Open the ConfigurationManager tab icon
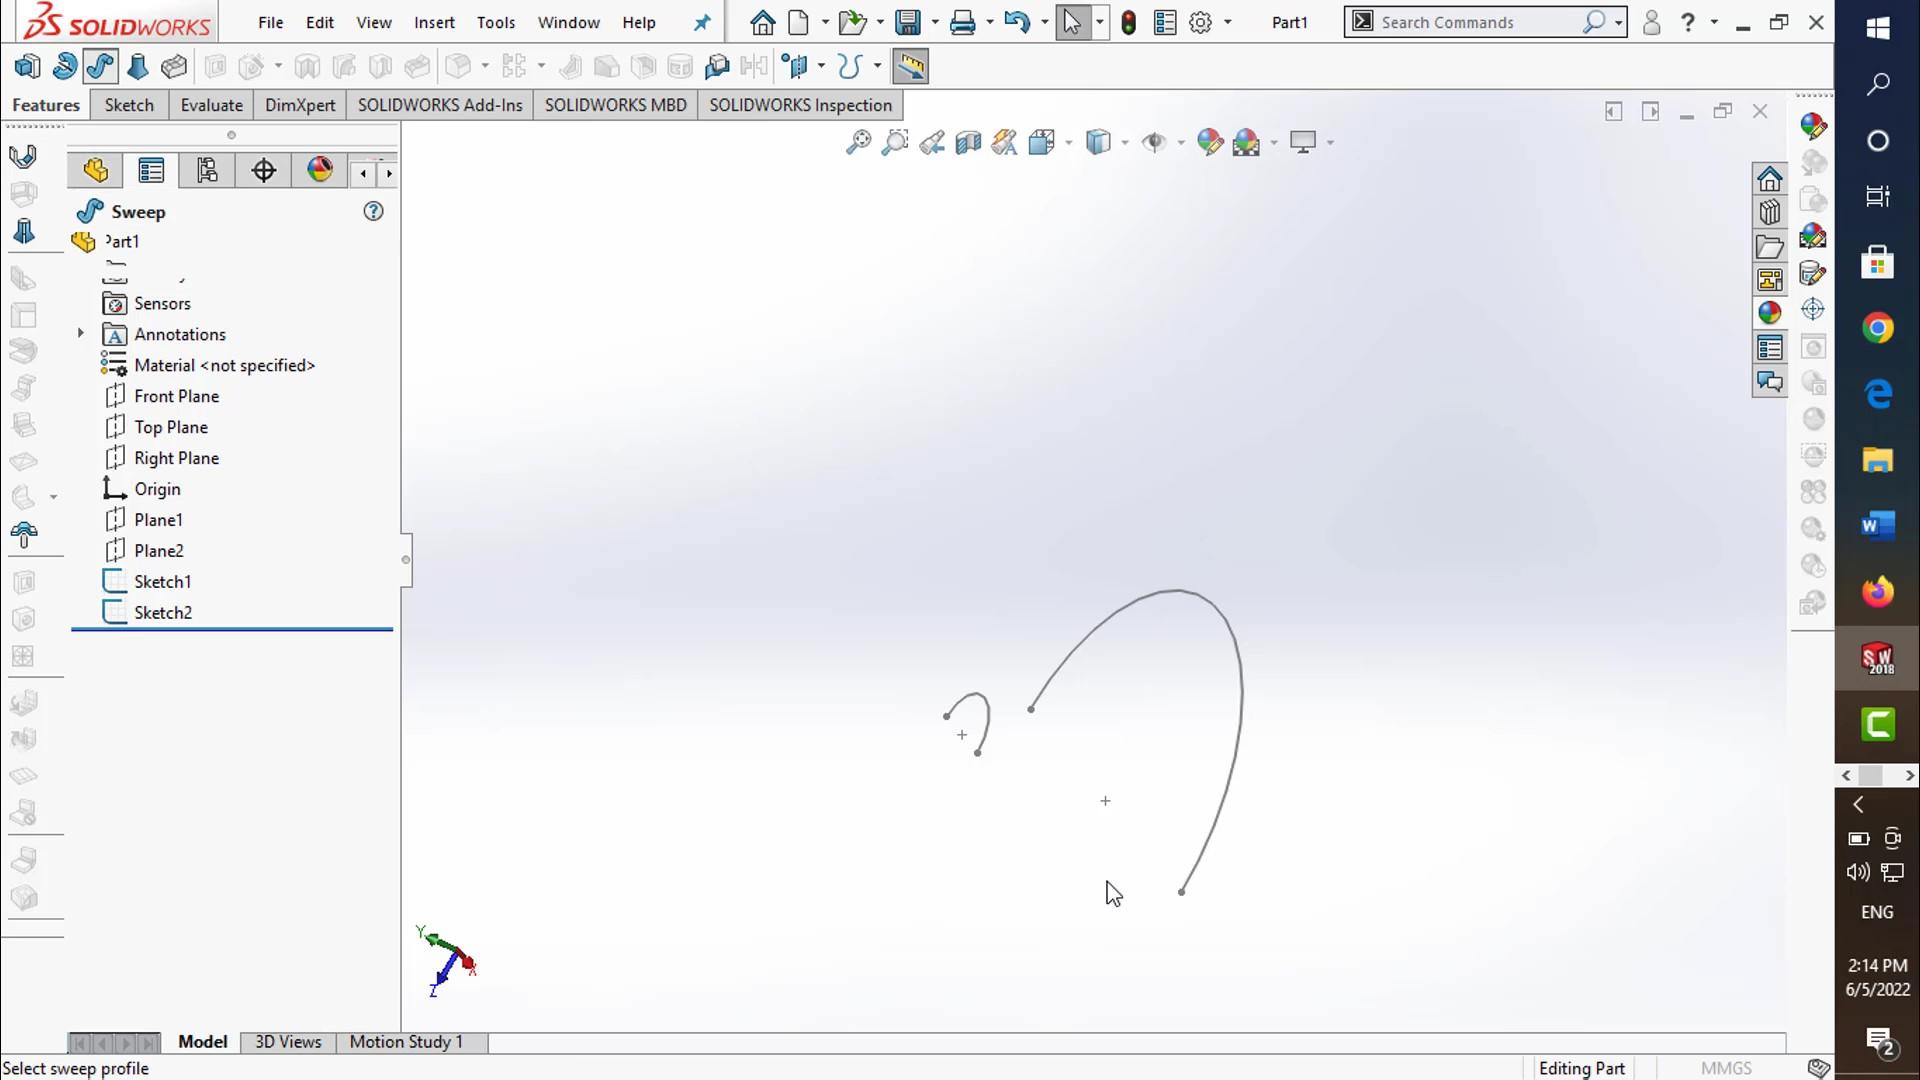The height and width of the screenshot is (1080, 1920). (x=207, y=171)
